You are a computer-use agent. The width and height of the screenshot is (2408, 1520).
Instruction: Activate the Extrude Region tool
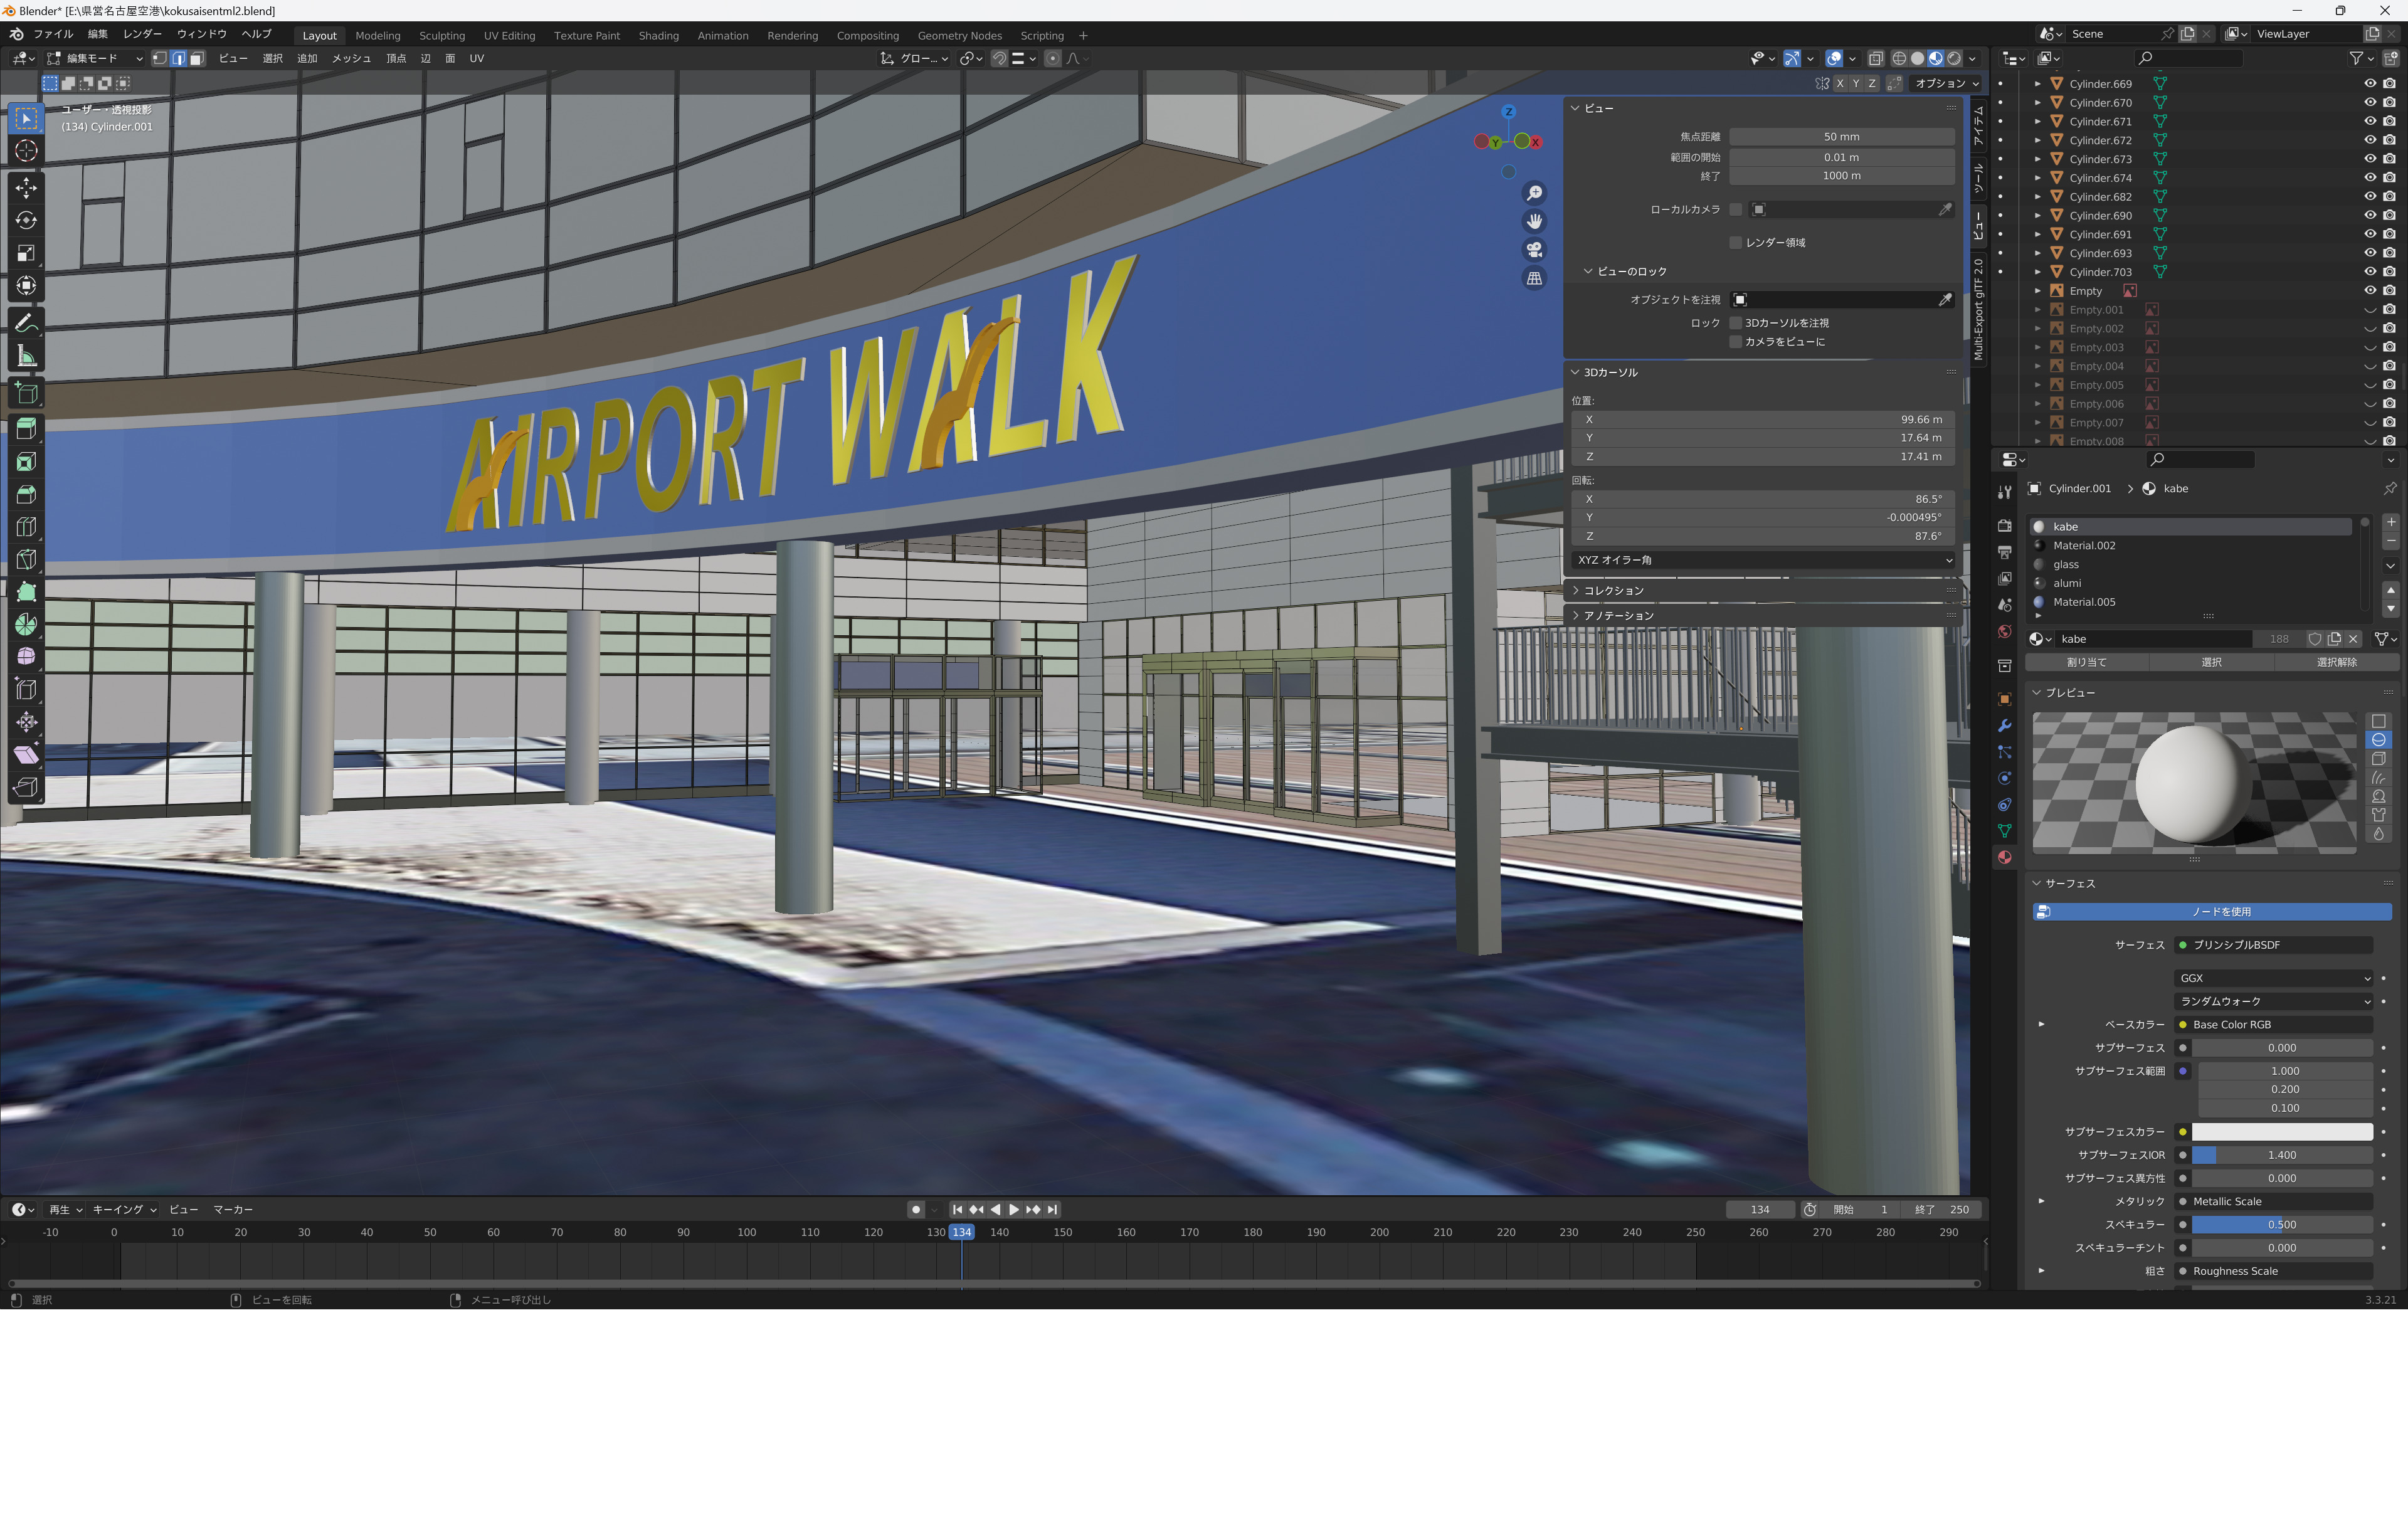click(27, 429)
